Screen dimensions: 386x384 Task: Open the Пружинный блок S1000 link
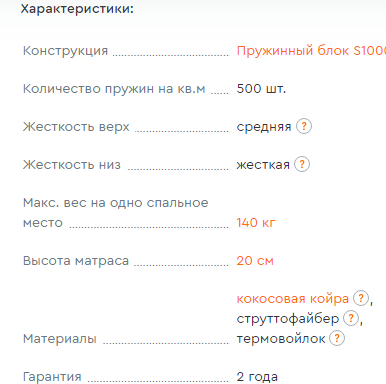pos(311,51)
